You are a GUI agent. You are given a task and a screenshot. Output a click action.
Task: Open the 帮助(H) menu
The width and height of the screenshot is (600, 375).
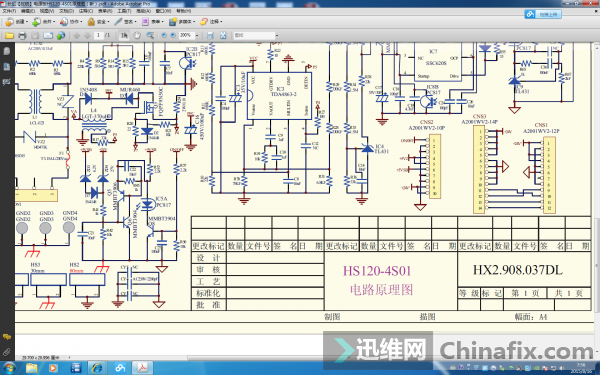click(183, 11)
